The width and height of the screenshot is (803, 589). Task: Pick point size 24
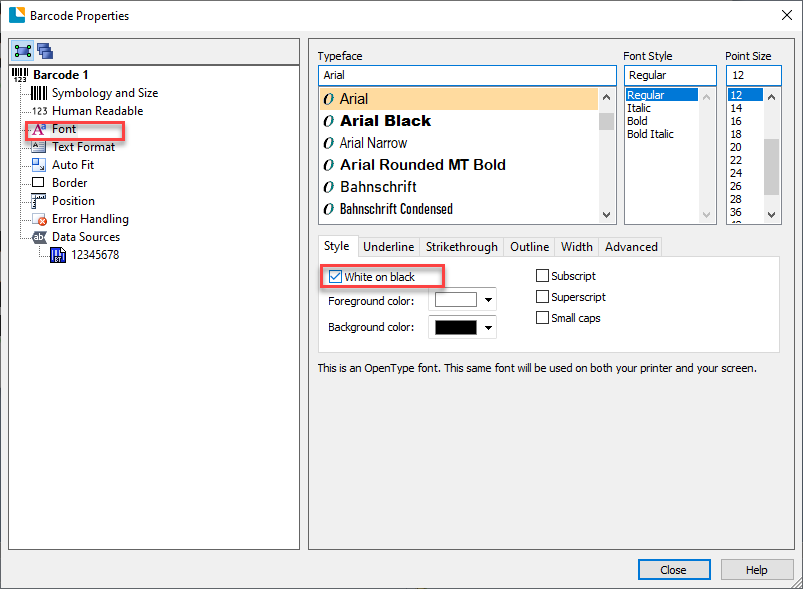click(x=736, y=173)
